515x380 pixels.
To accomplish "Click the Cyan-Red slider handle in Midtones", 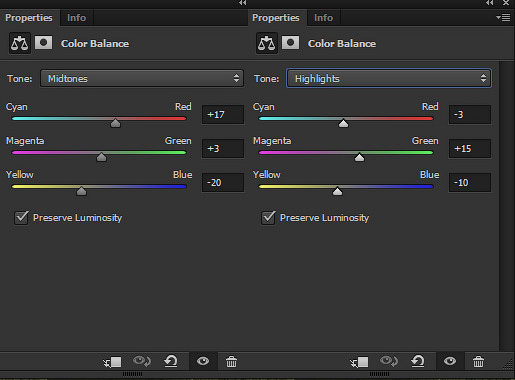I will (x=115, y=123).
